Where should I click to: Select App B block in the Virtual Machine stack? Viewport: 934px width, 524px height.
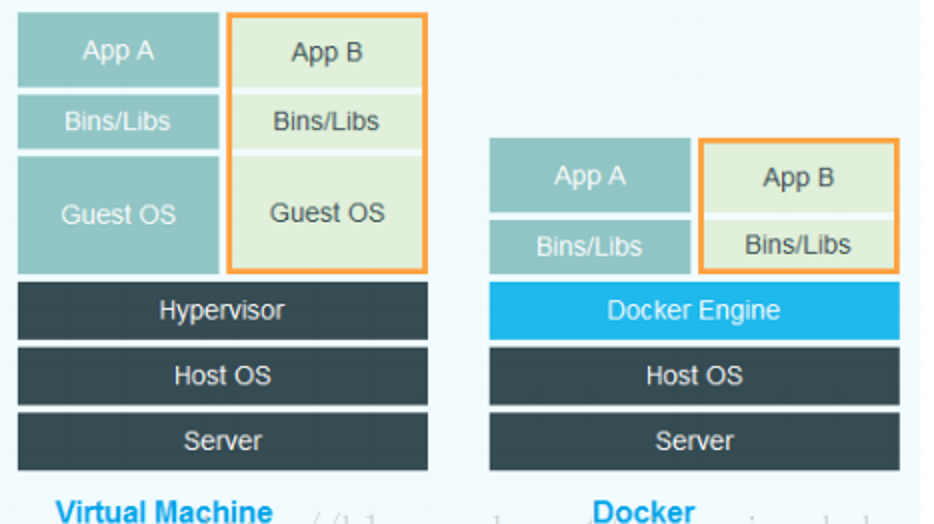click(327, 53)
